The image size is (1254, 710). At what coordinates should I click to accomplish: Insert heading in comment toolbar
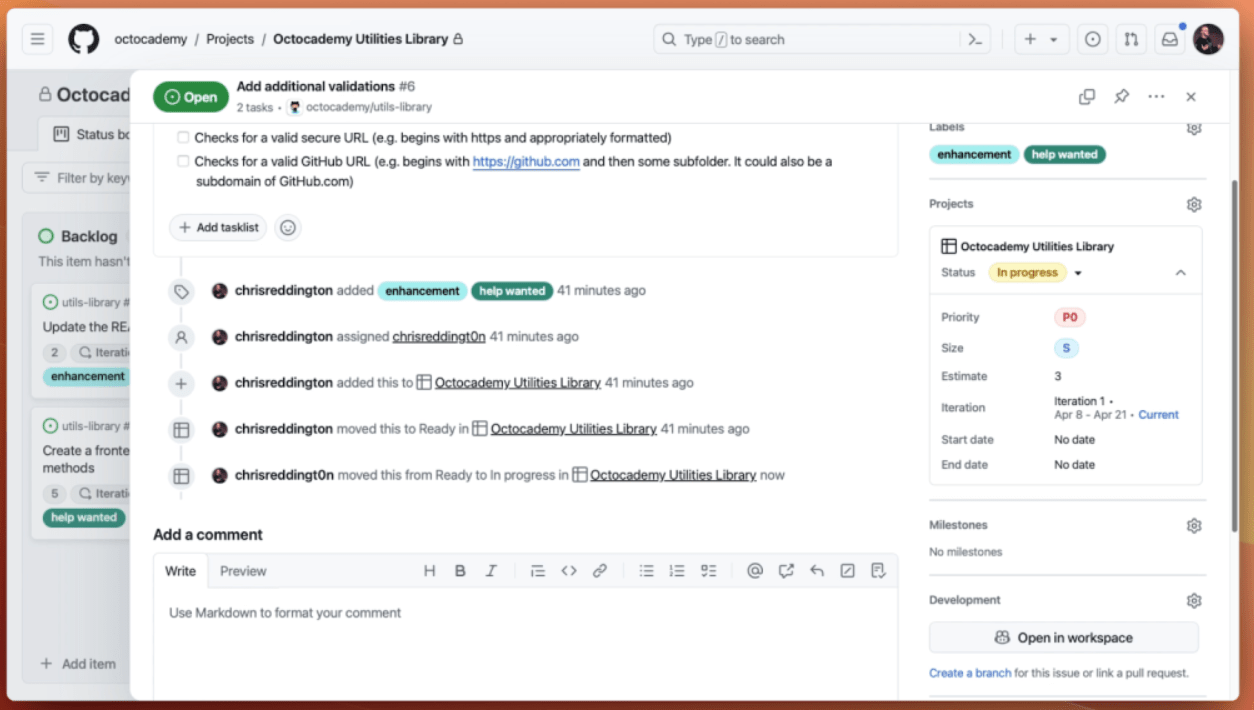coord(430,571)
